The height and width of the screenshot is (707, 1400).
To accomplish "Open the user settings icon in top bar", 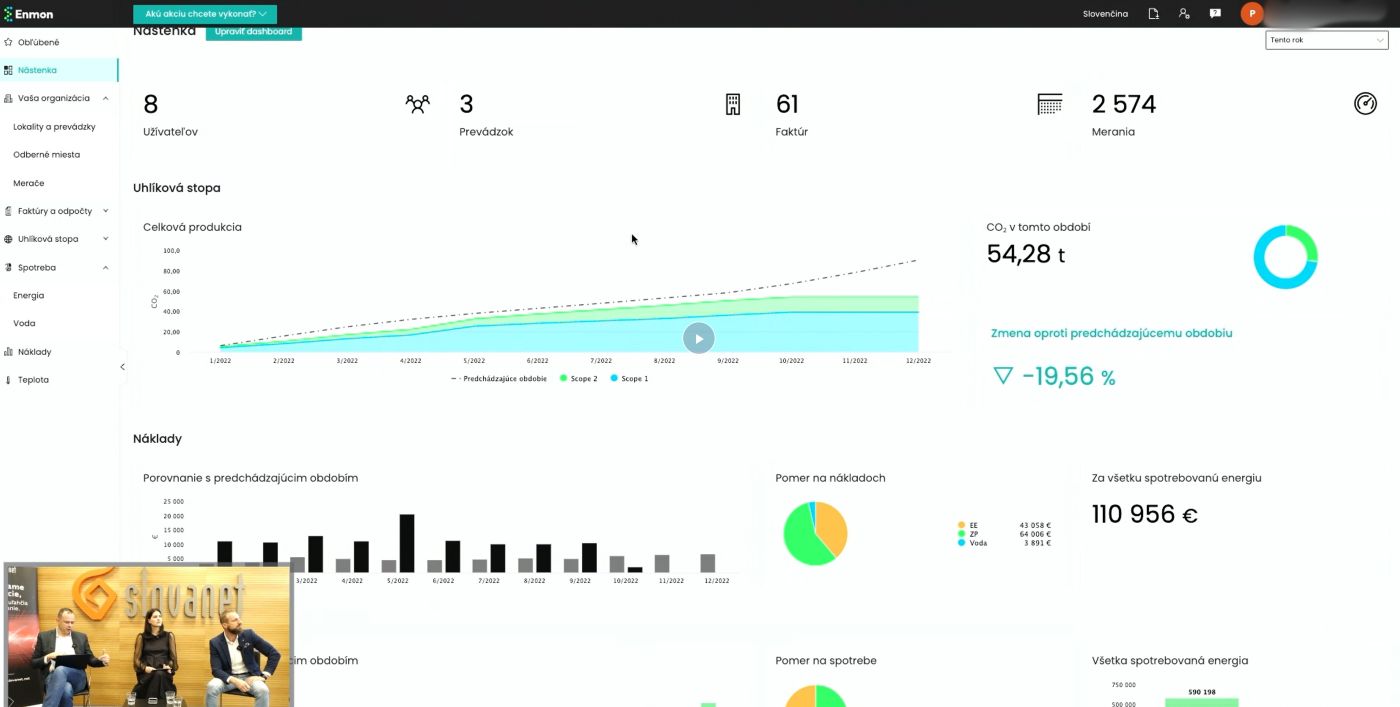I will click(1184, 14).
